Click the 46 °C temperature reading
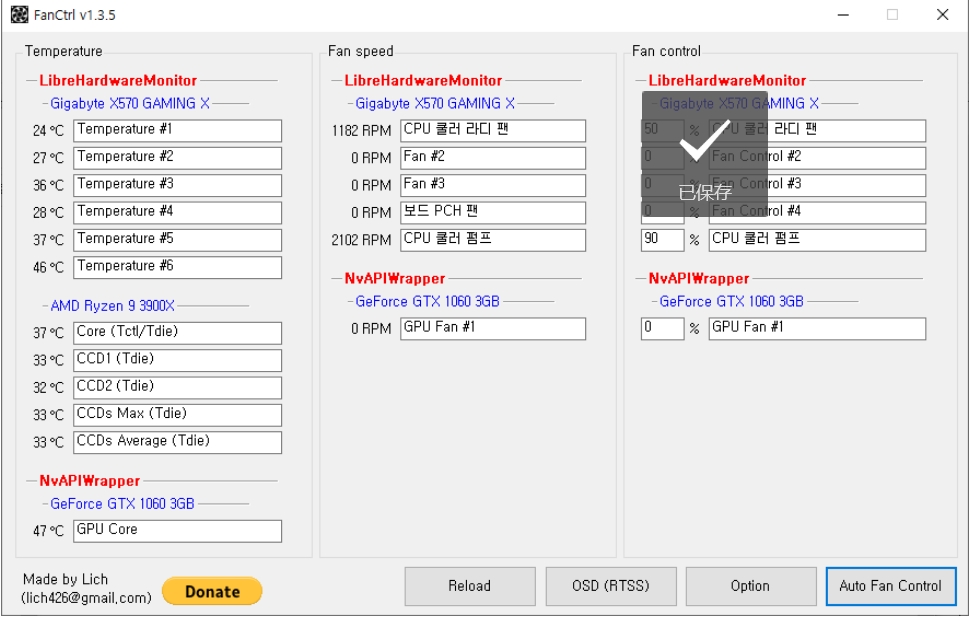 tap(48, 267)
